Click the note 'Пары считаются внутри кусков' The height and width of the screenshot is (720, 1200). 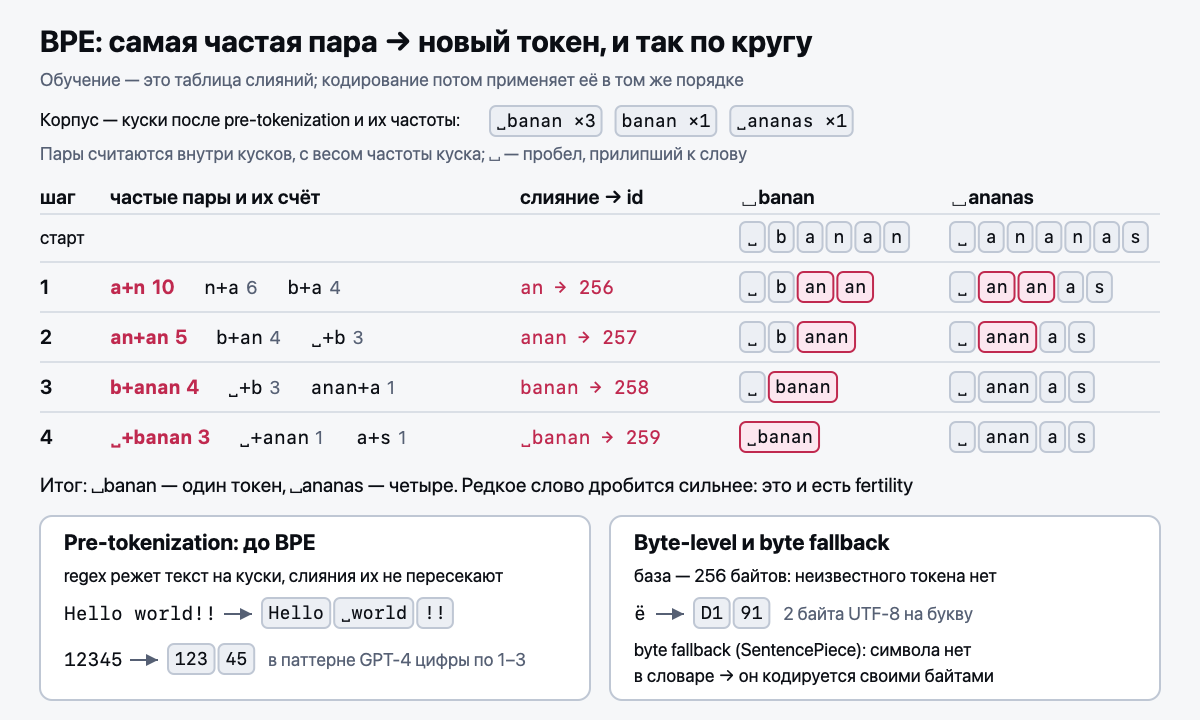393,155
